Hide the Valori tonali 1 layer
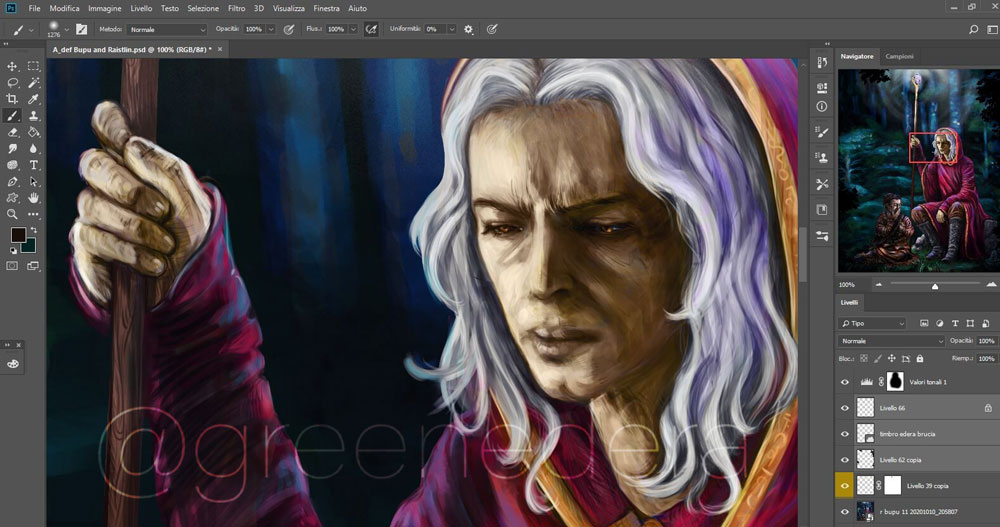The width and height of the screenshot is (1000, 527). coord(845,382)
